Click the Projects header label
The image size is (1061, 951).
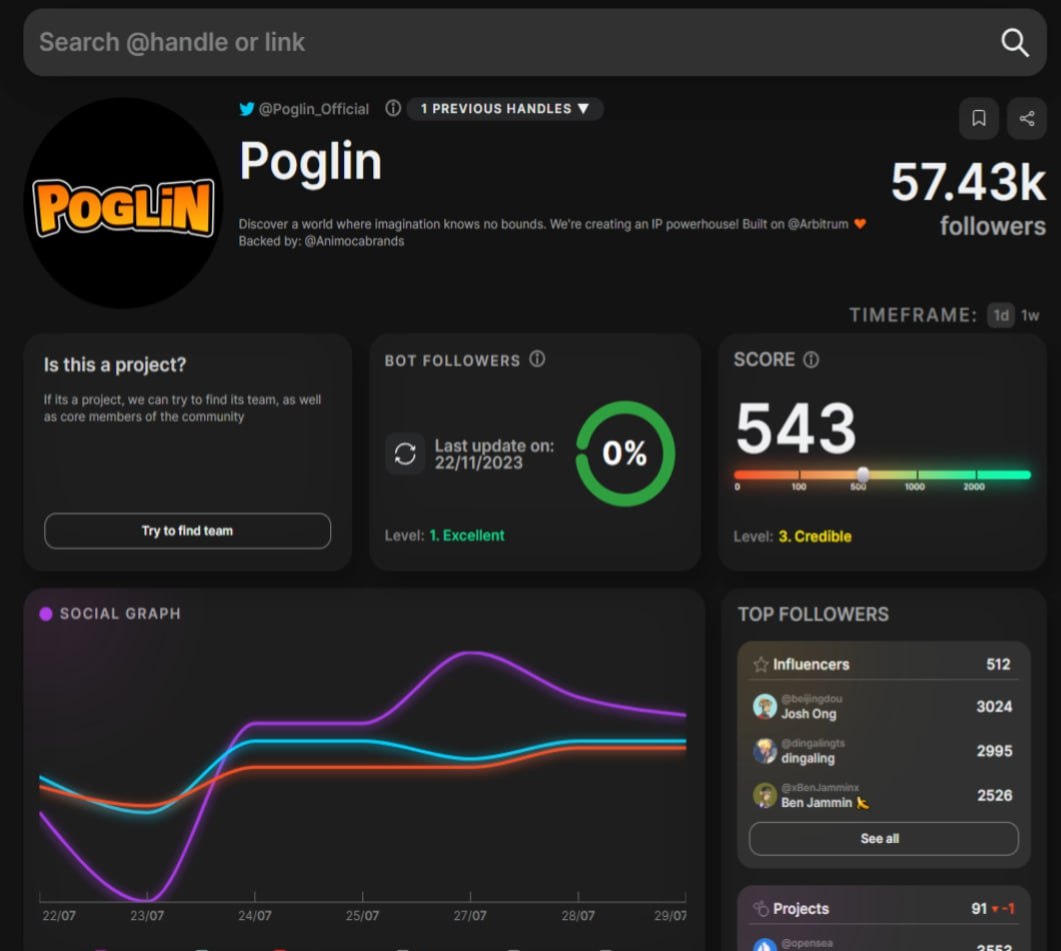(800, 908)
